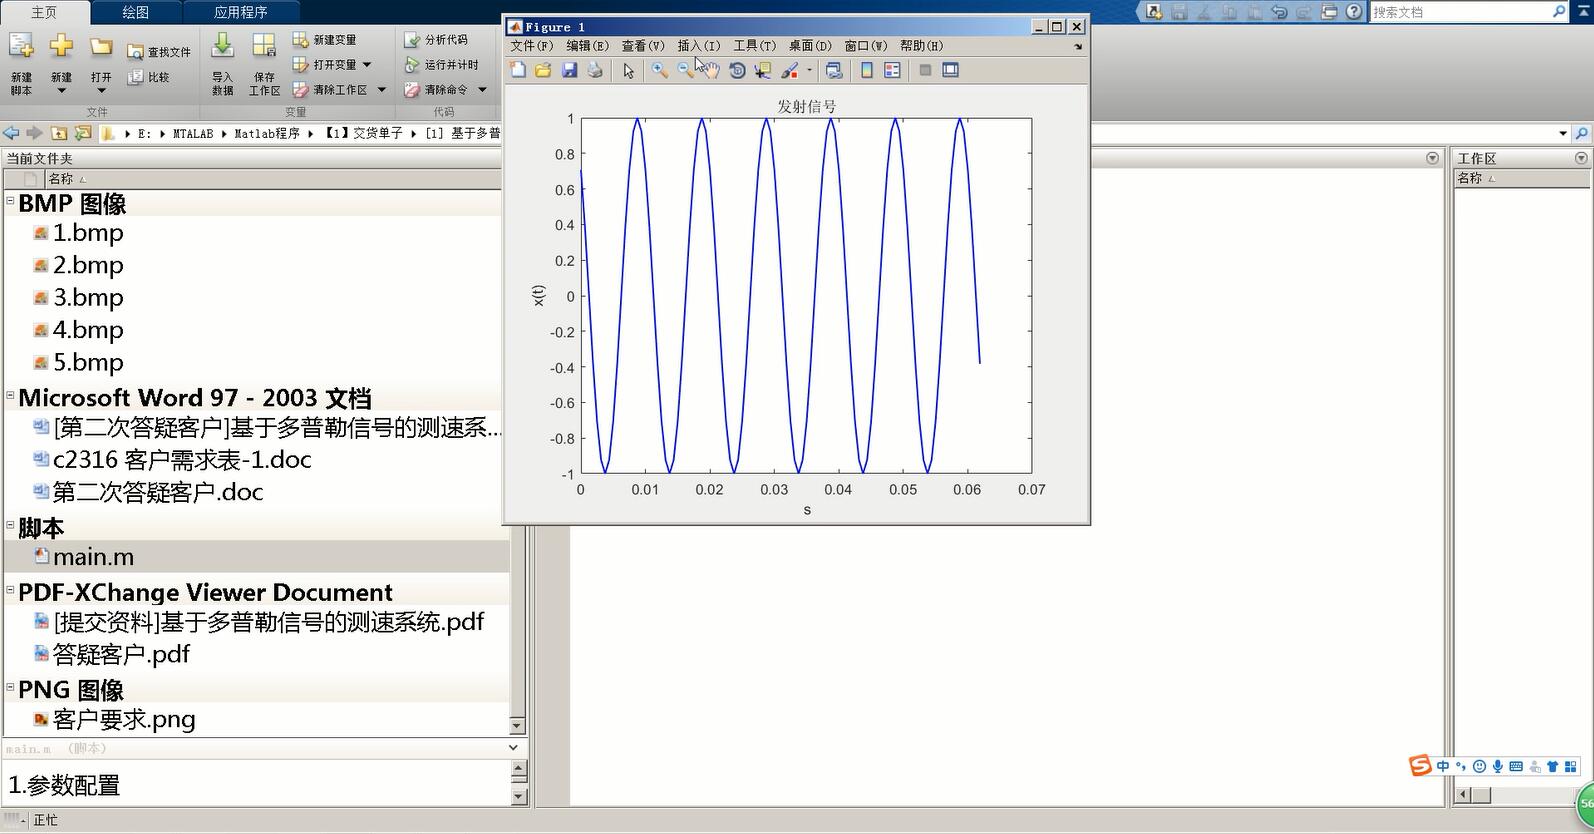1594x834 pixels.
Task: Open 工具(T) menu in Figure 1
Action: [x=754, y=46]
